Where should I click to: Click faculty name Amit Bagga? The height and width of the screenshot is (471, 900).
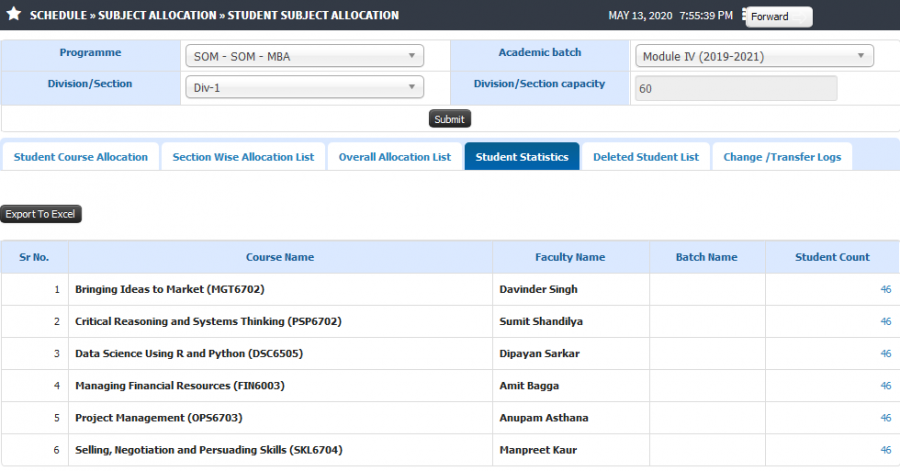coord(529,386)
